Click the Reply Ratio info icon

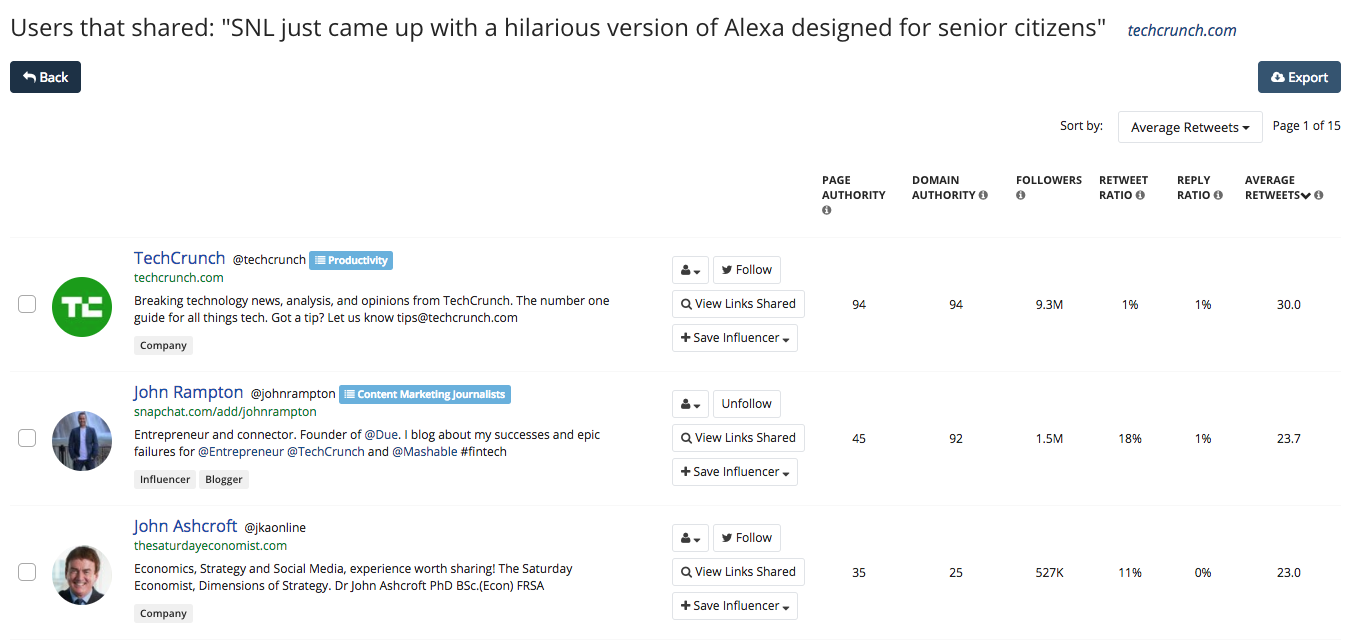1218,195
